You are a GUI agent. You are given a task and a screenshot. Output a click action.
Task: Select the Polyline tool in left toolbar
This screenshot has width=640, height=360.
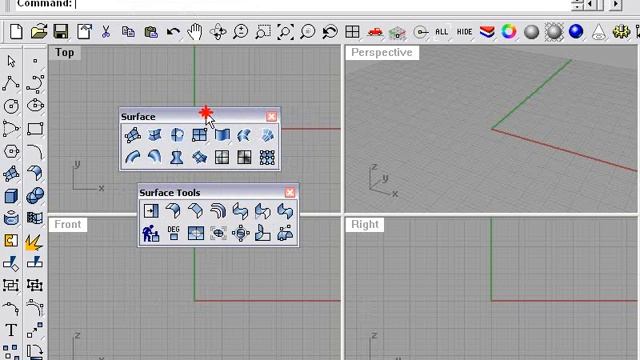click(11, 83)
